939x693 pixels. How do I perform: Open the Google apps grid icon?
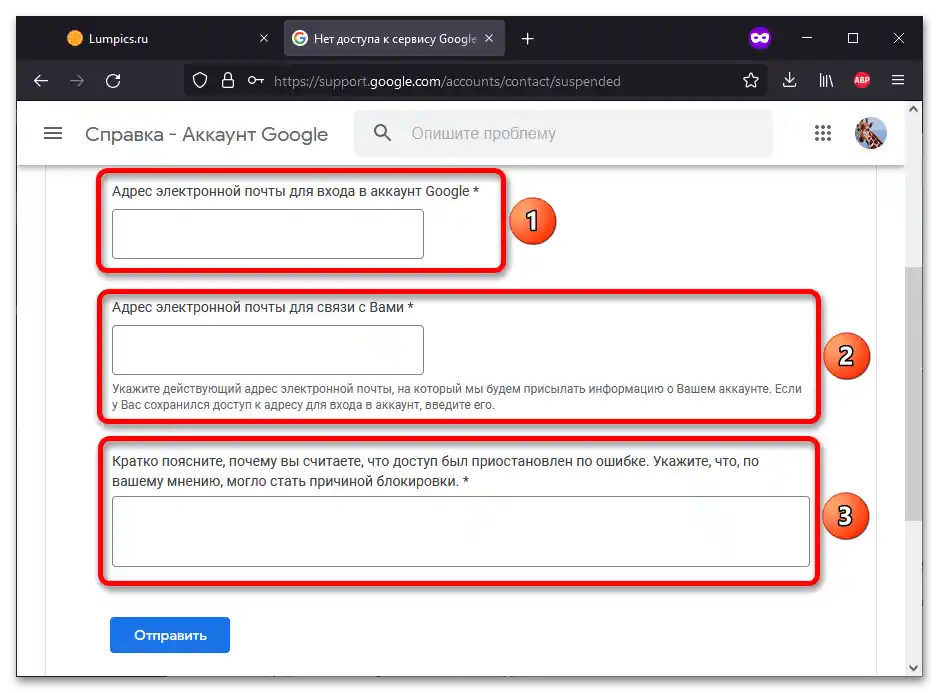(x=823, y=133)
